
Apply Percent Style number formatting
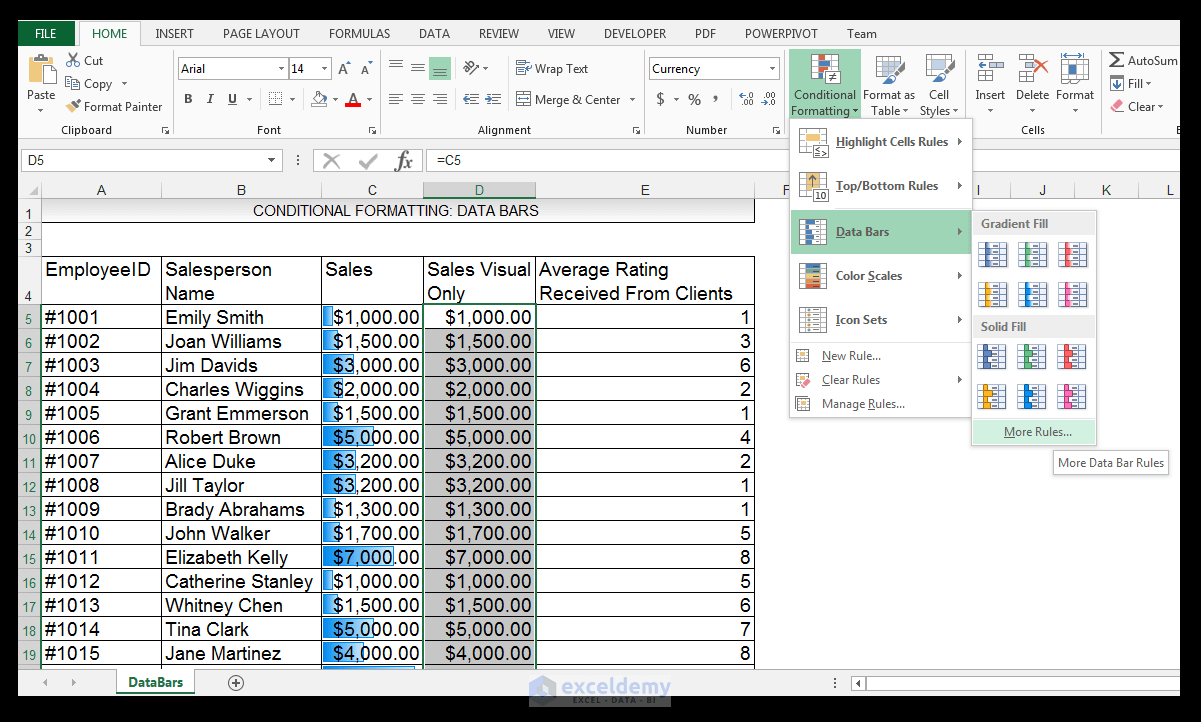[x=696, y=99]
